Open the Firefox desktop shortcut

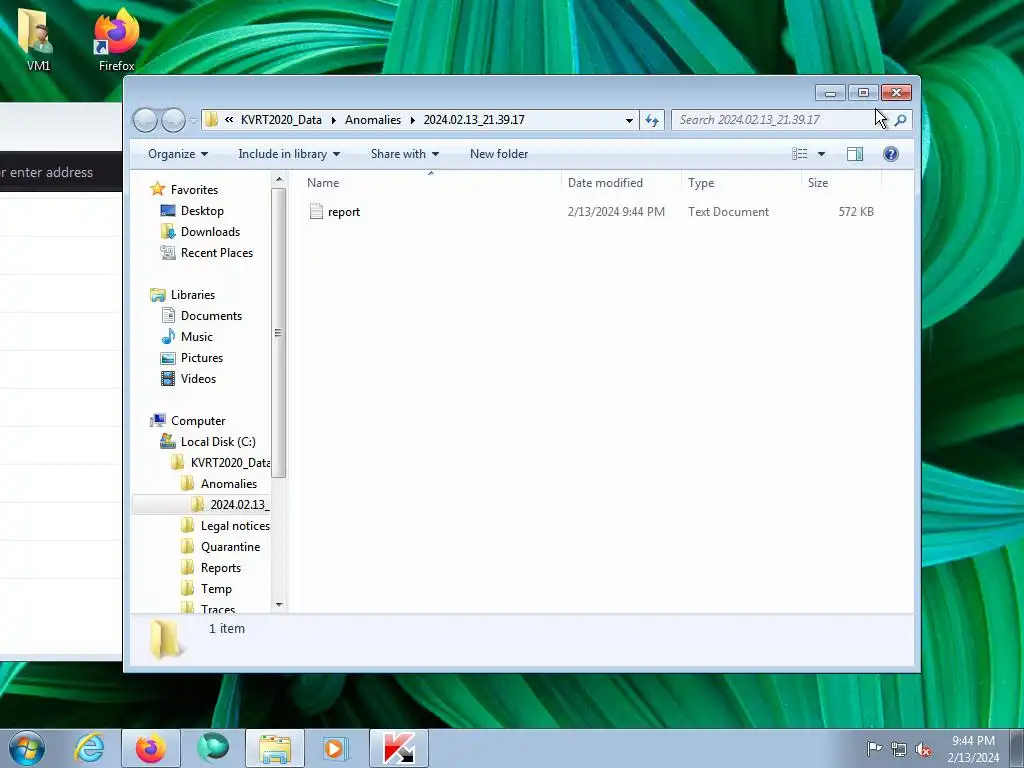[116, 39]
